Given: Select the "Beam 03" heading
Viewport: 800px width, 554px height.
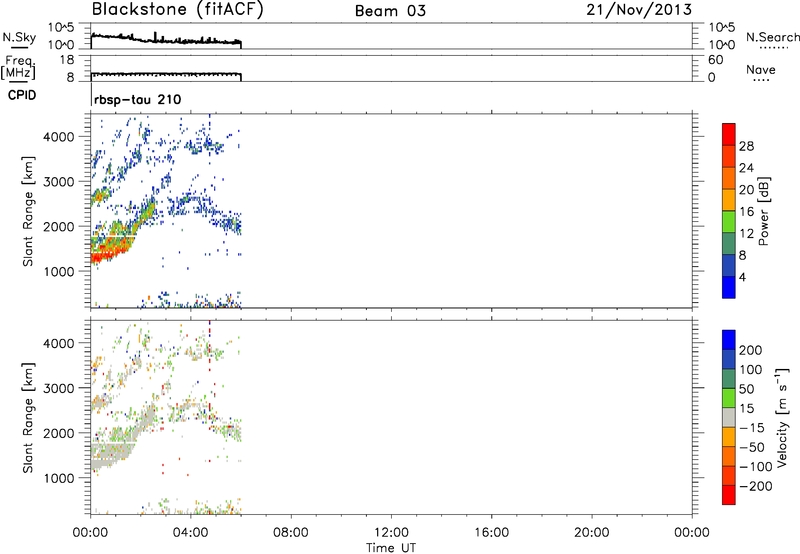Looking at the screenshot, I should [390, 11].
